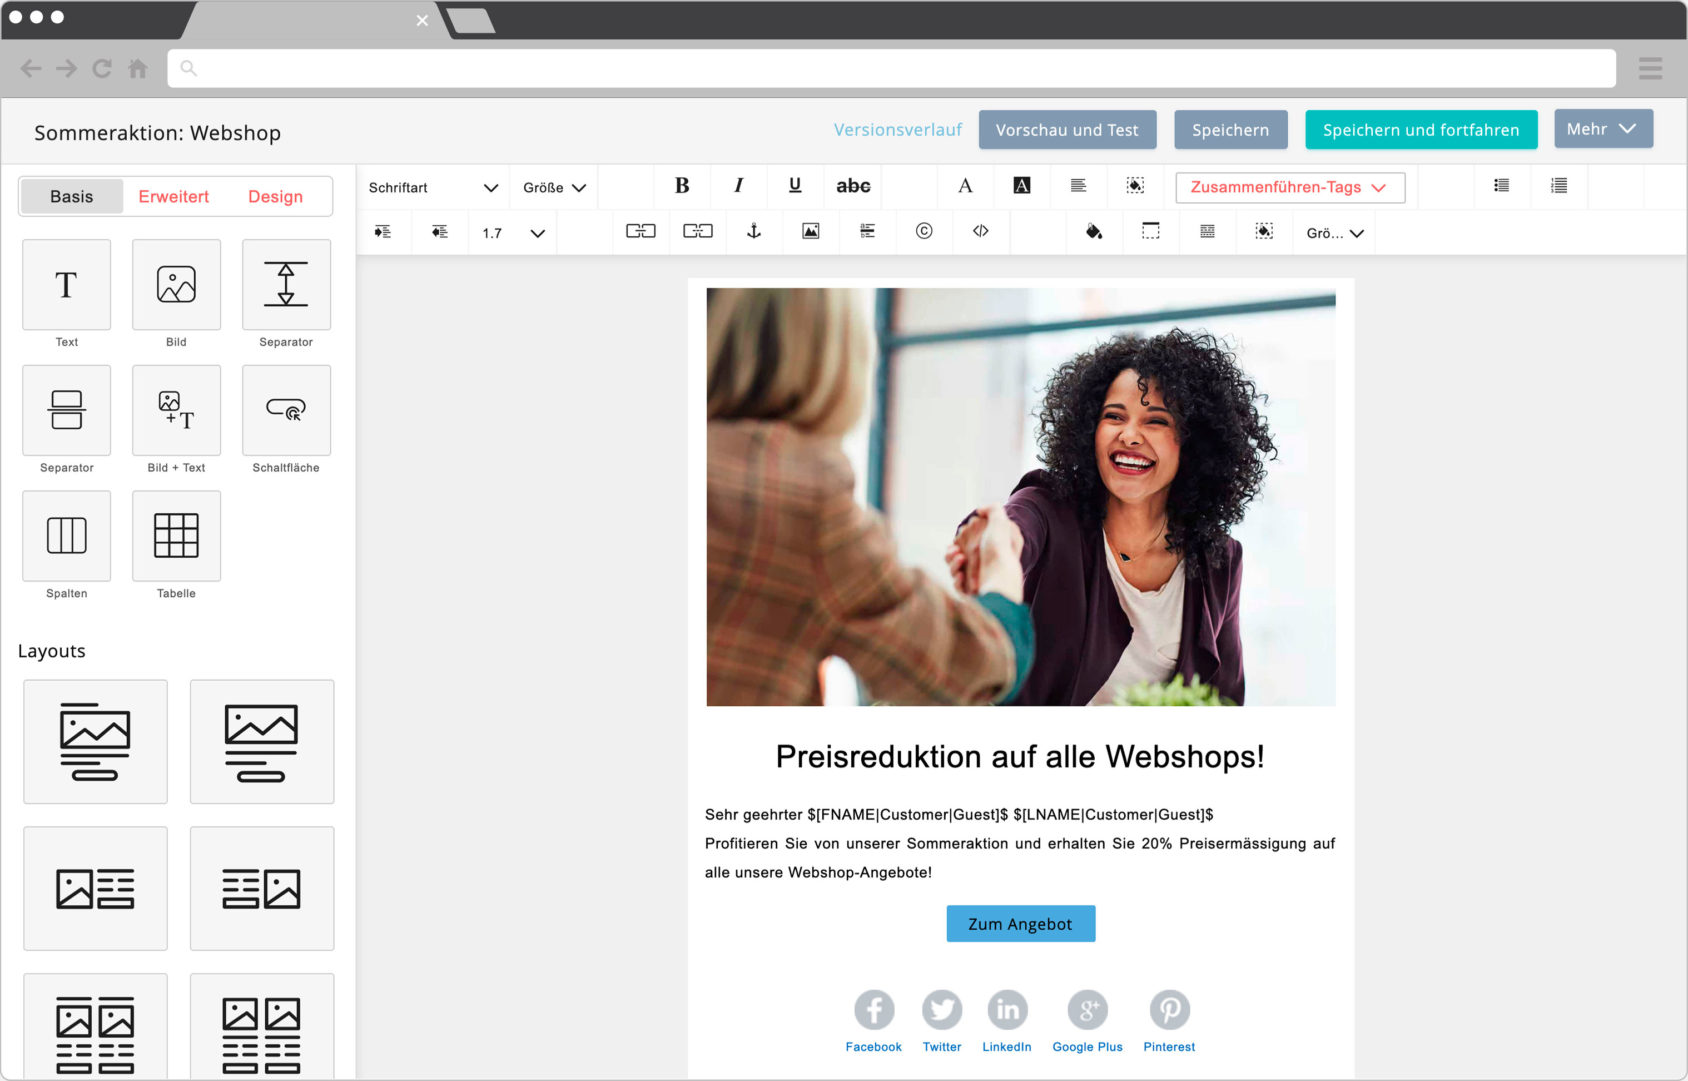
Task: Select the Spalten columns element
Action: [x=67, y=536]
